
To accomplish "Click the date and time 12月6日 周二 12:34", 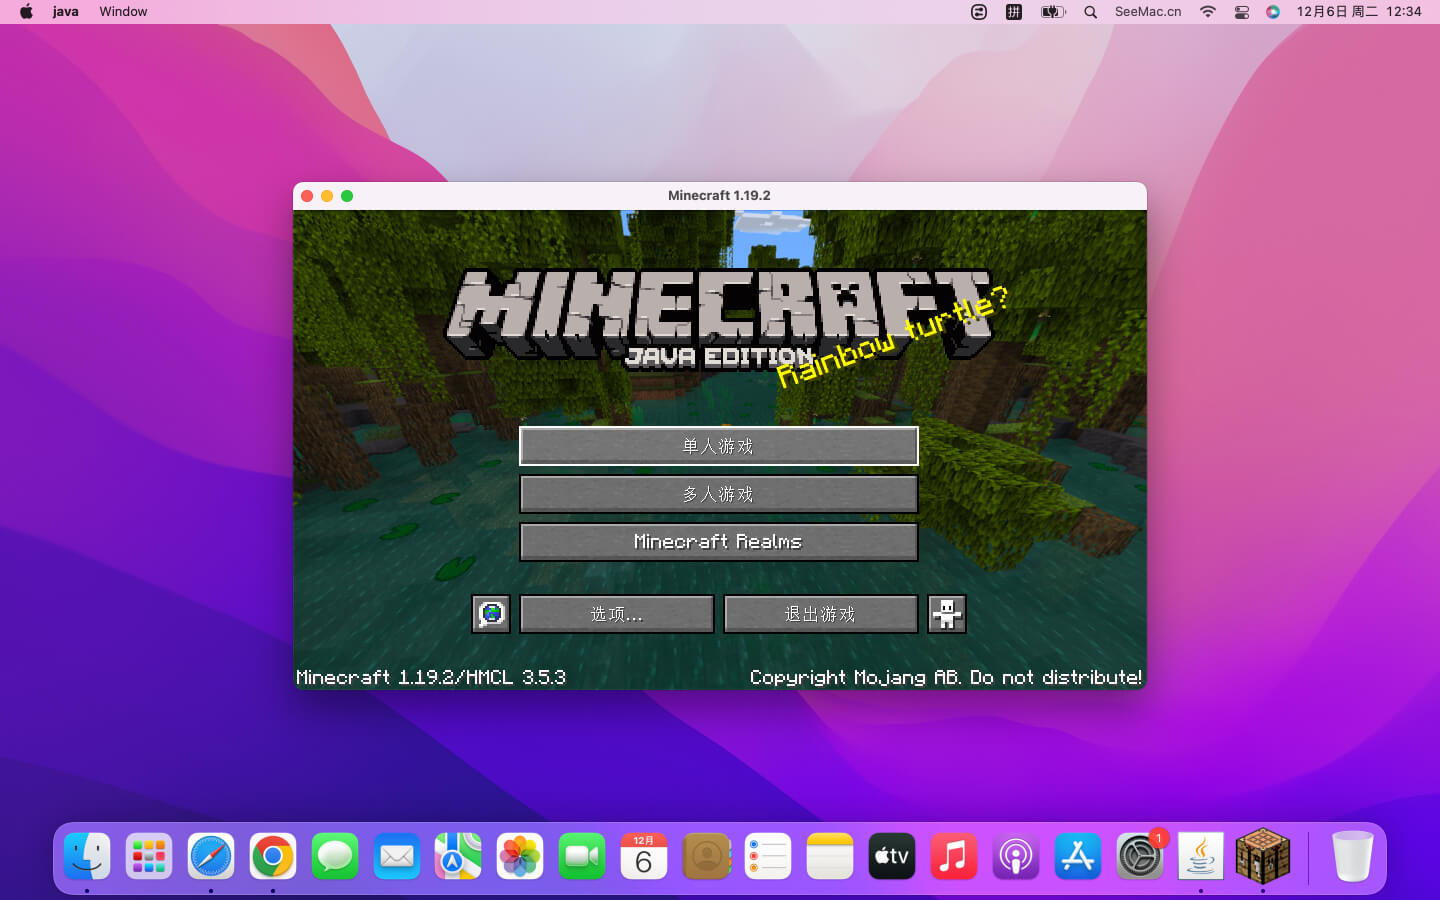I will tap(1359, 12).
